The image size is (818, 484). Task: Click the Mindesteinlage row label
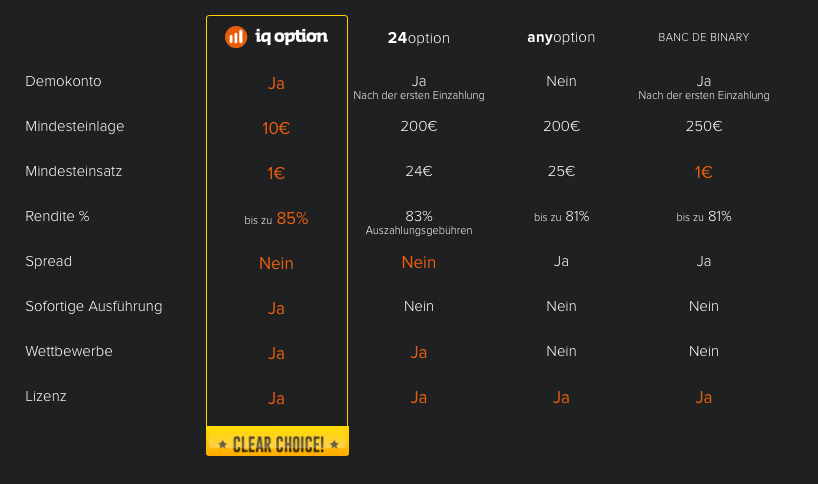[75, 127]
